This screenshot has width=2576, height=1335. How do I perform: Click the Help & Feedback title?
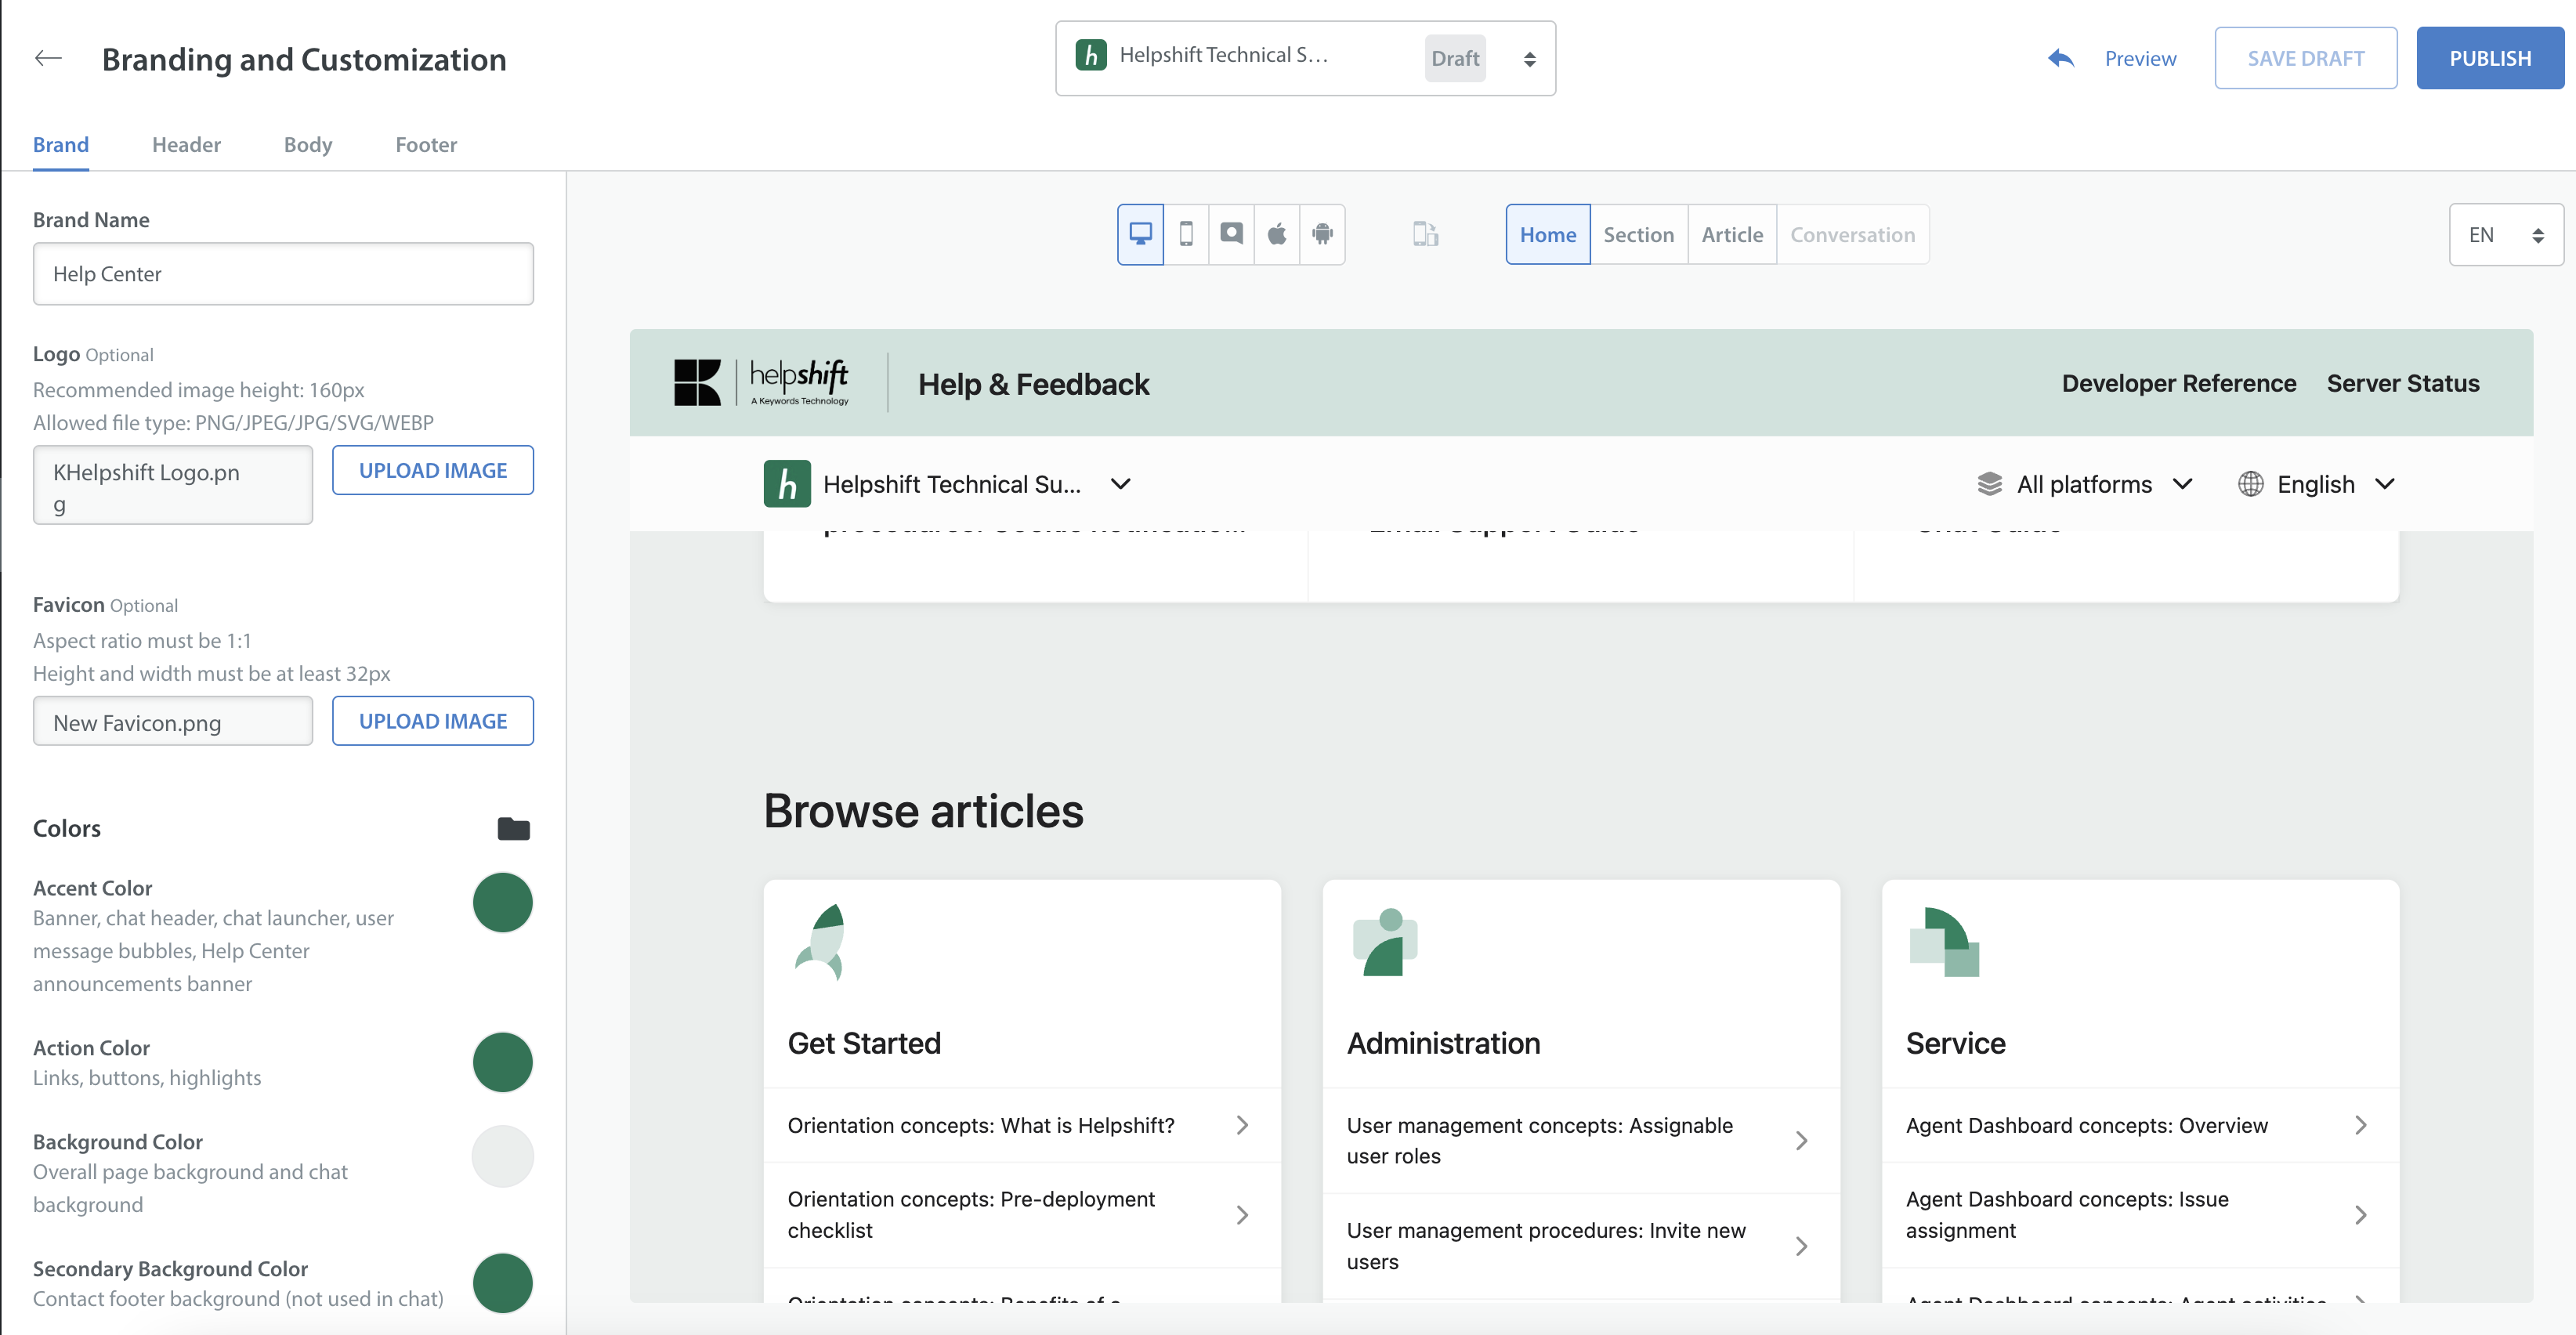pyautogui.click(x=1034, y=384)
